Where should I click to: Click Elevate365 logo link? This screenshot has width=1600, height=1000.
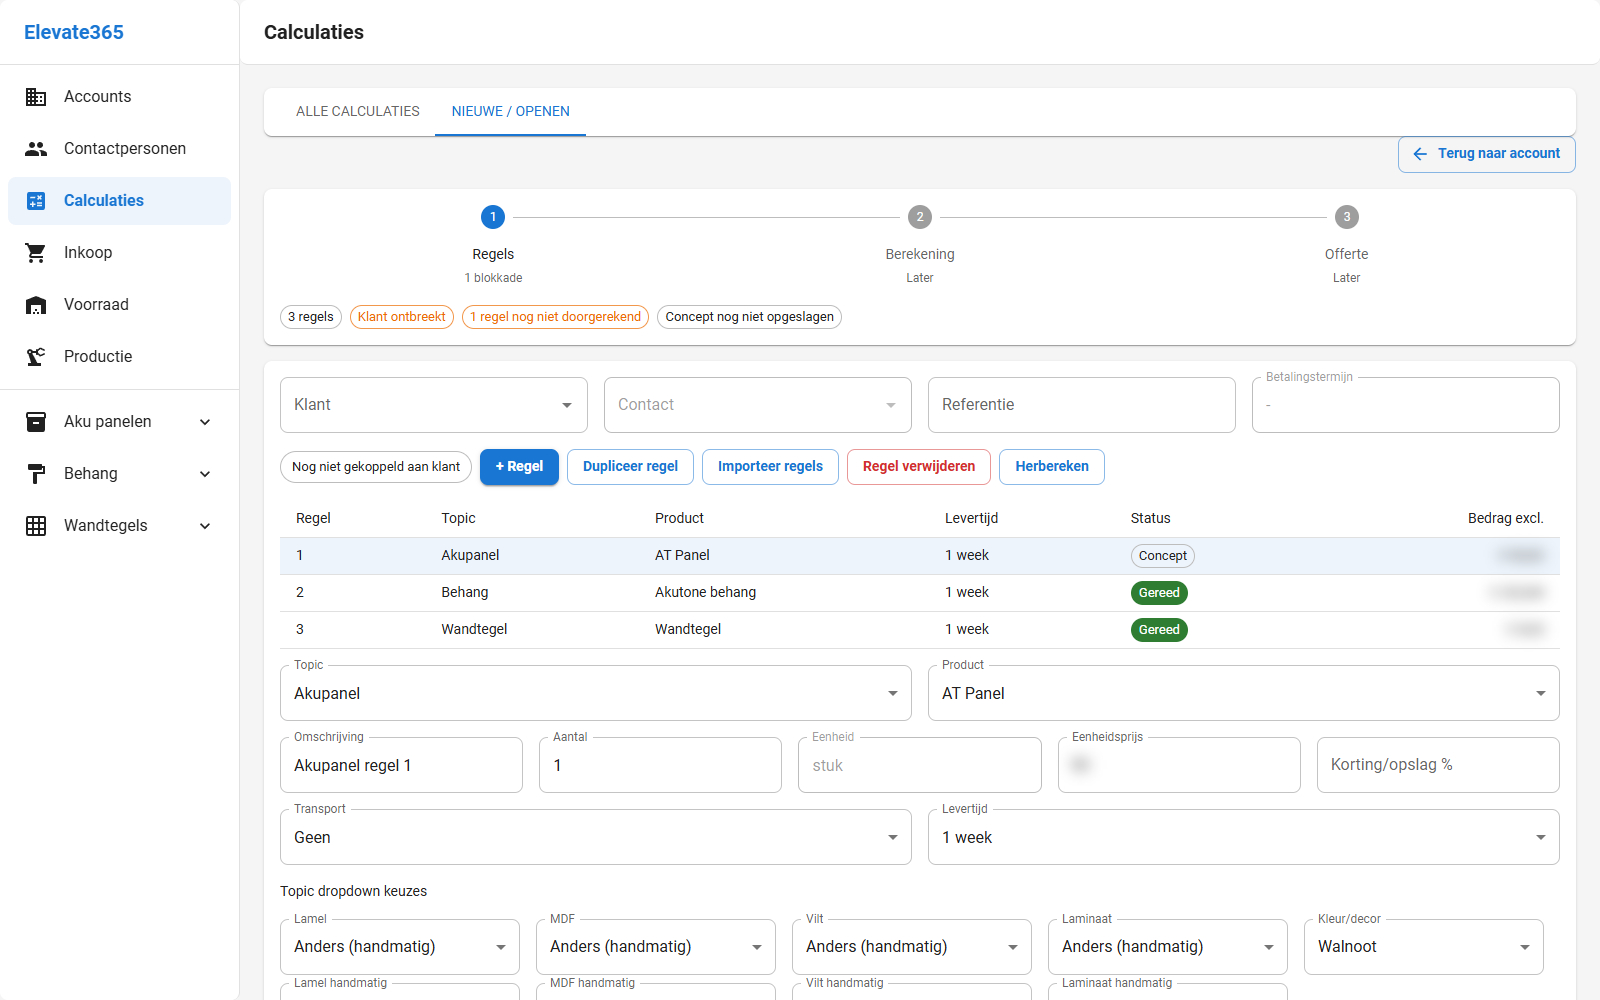[x=74, y=32]
